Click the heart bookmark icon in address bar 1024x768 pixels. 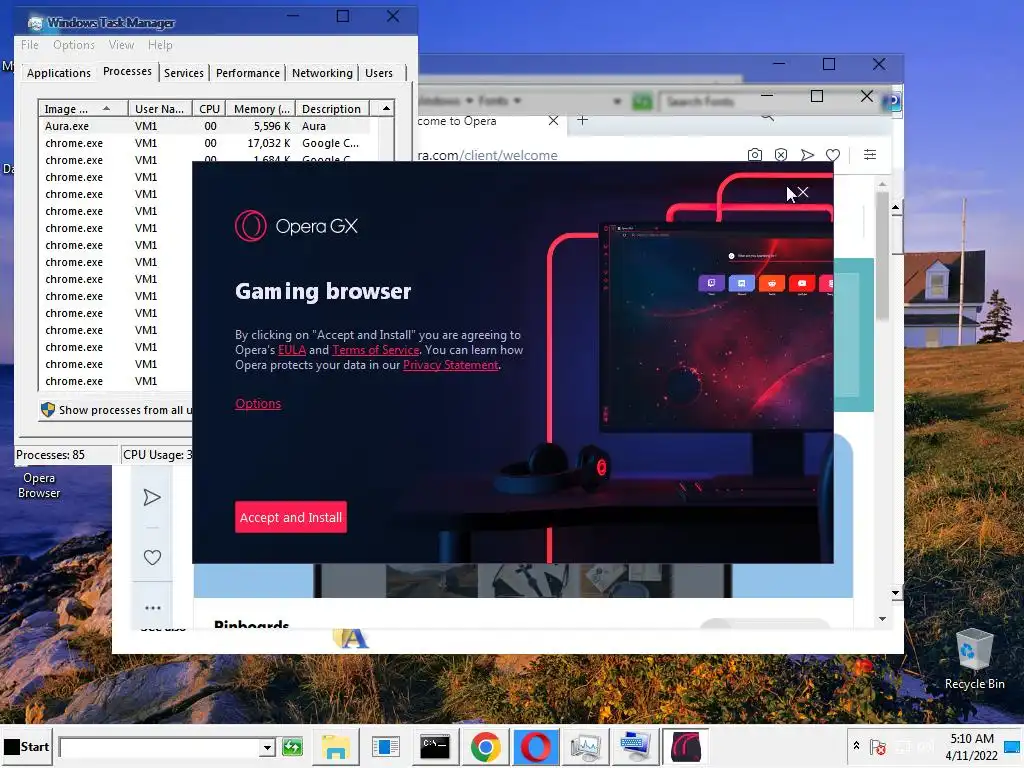(x=833, y=155)
